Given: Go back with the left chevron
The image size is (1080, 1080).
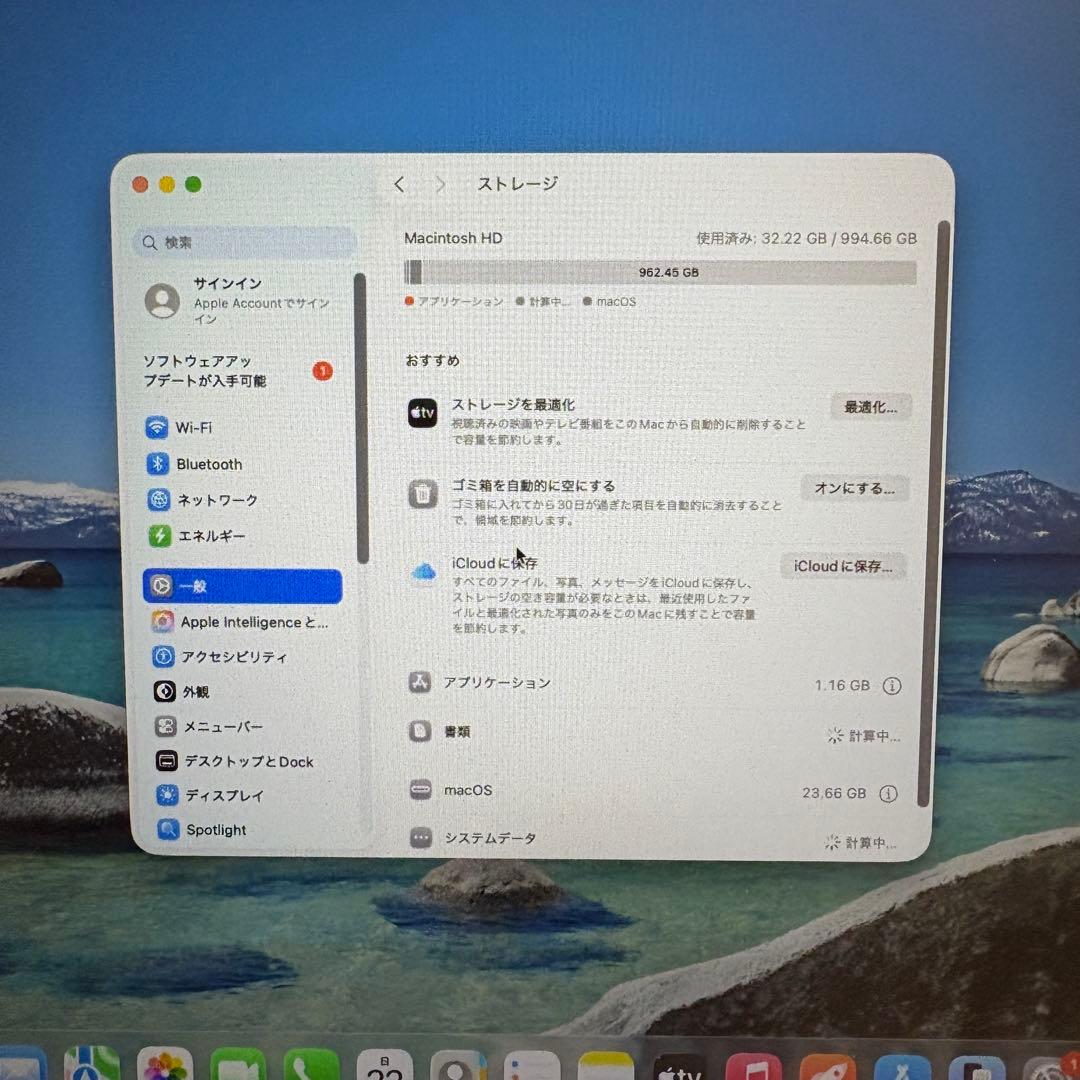Looking at the screenshot, I should (x=399, y=184).
